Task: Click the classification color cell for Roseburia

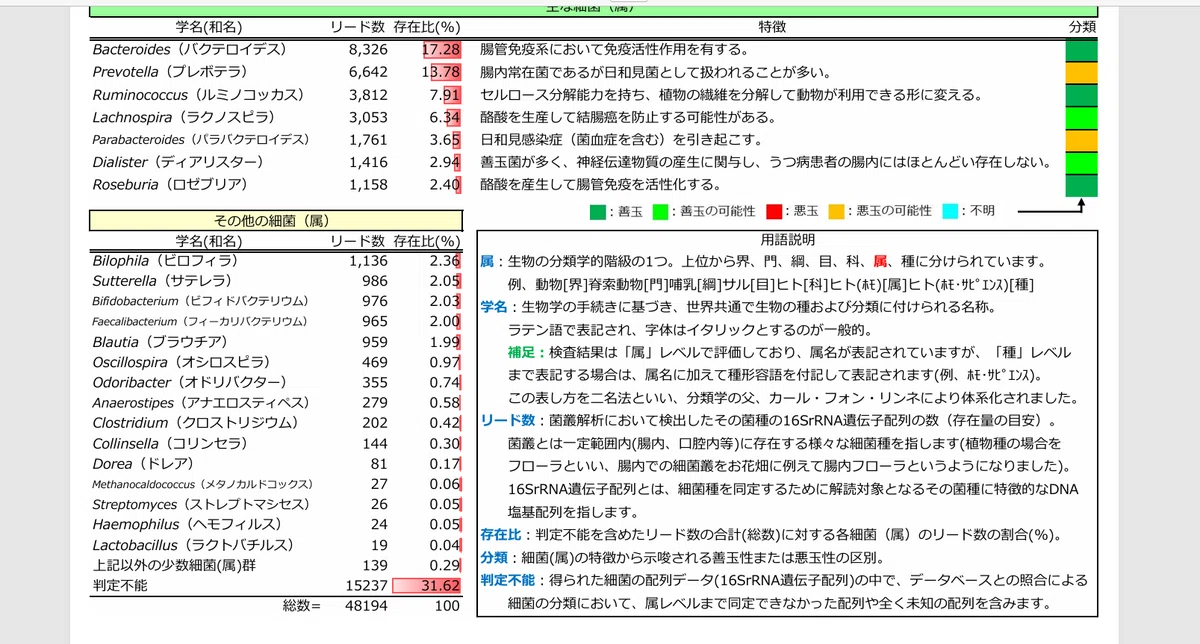Action: click(x=1082, y=185)
